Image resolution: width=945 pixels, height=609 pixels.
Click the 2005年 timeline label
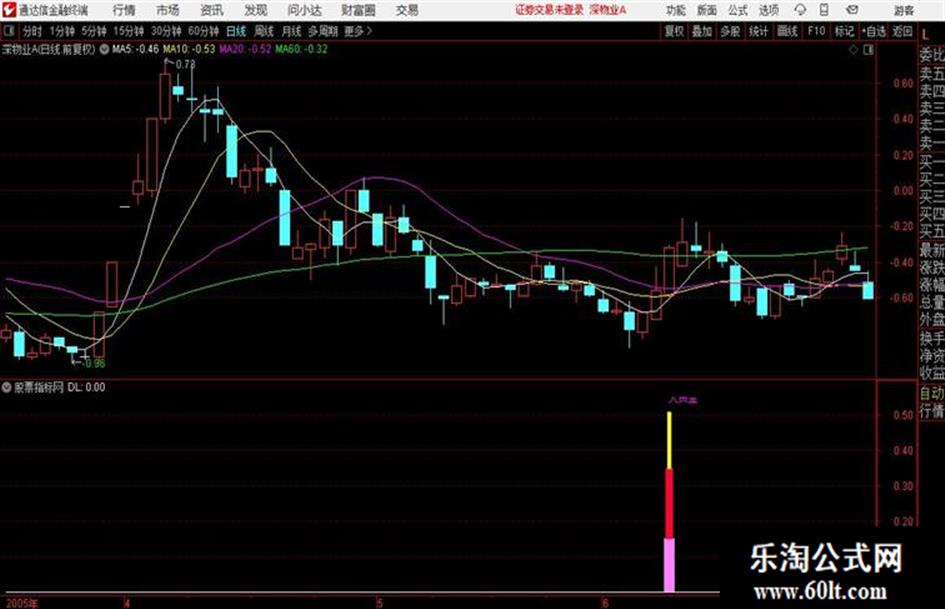[x=22, y=603]
